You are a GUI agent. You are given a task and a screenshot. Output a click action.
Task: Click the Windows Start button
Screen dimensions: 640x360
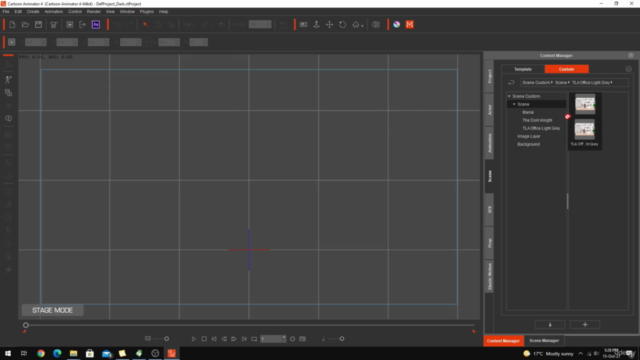point(8,353)
